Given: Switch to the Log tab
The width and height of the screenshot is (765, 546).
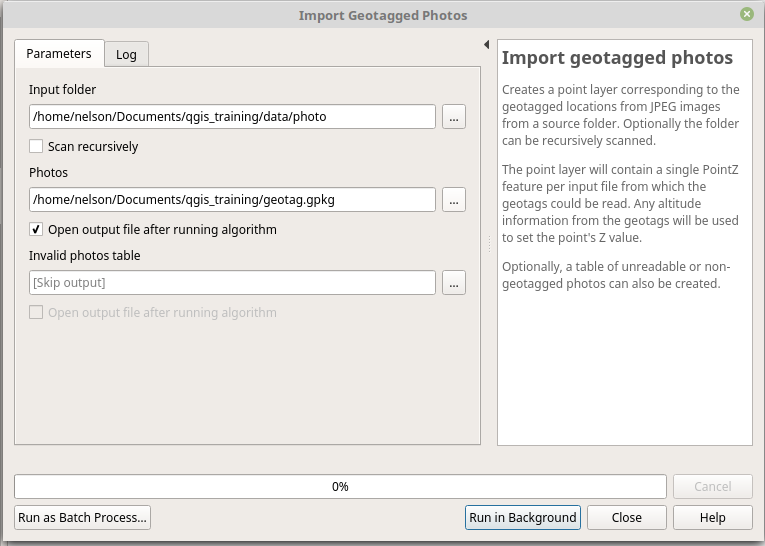Looking at the screenshot, I should pos(126,54).
